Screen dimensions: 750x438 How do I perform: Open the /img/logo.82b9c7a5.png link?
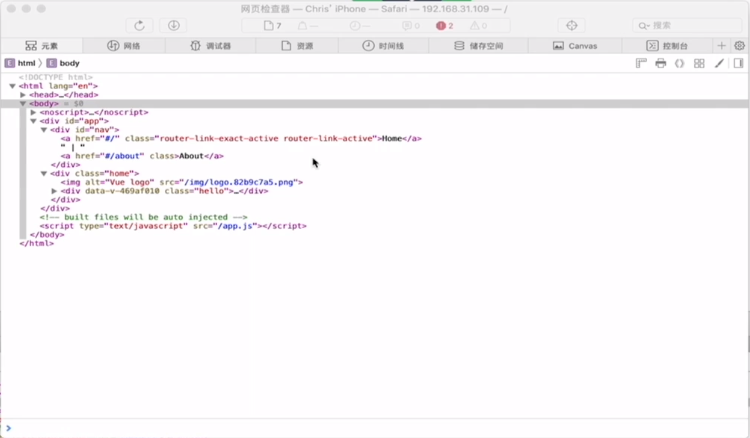click(x=239, y=182)
